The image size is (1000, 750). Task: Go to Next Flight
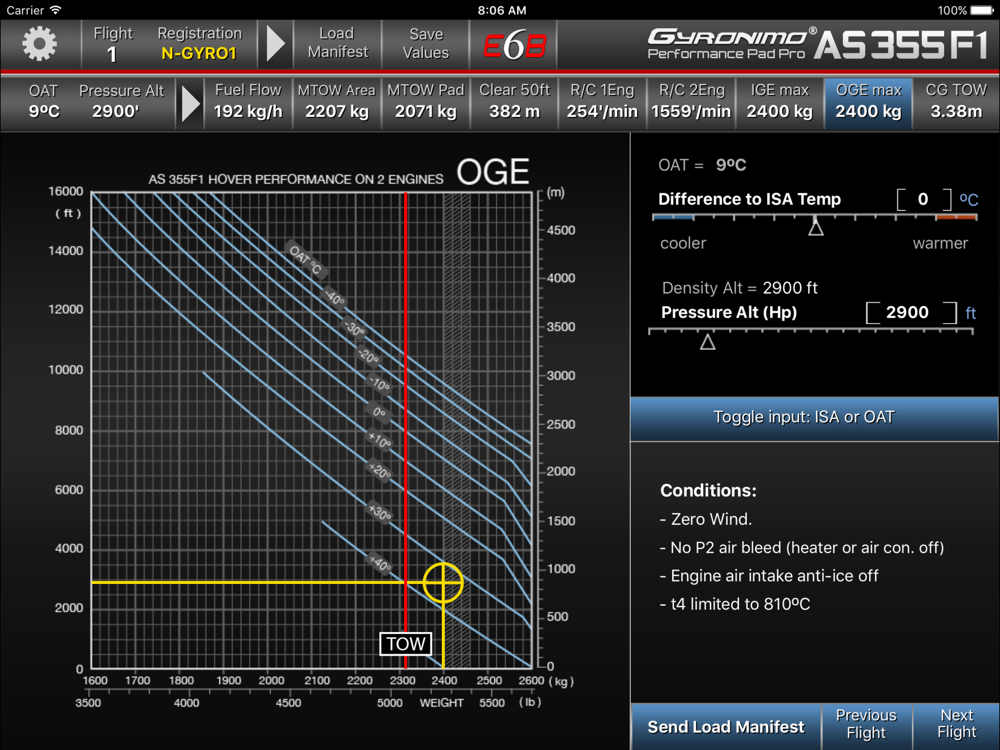956,724
